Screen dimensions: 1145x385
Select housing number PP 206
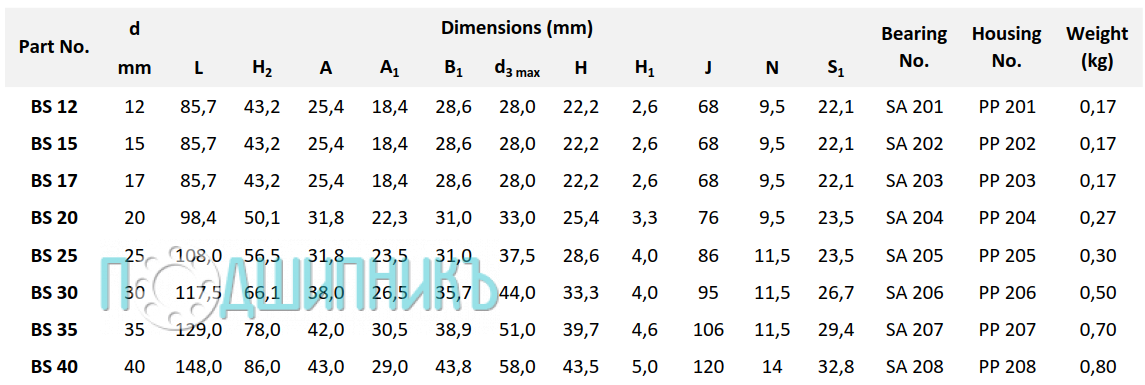[x=1006, y=293]
